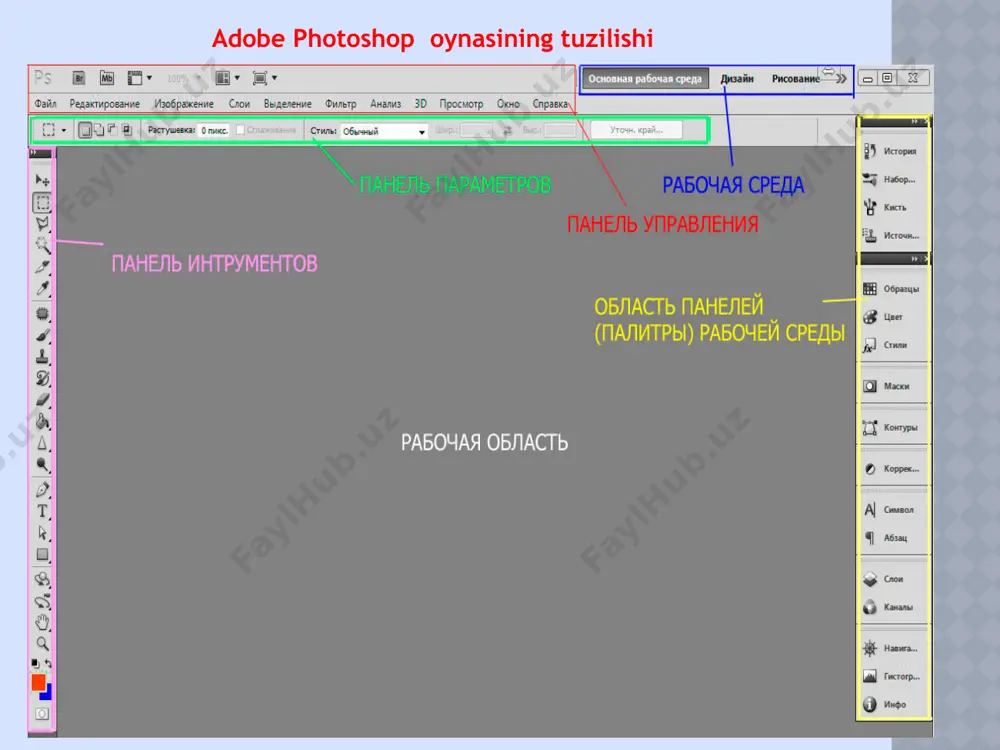Open the Редактирование menu
1000x750 pixels.
[105, 104]
